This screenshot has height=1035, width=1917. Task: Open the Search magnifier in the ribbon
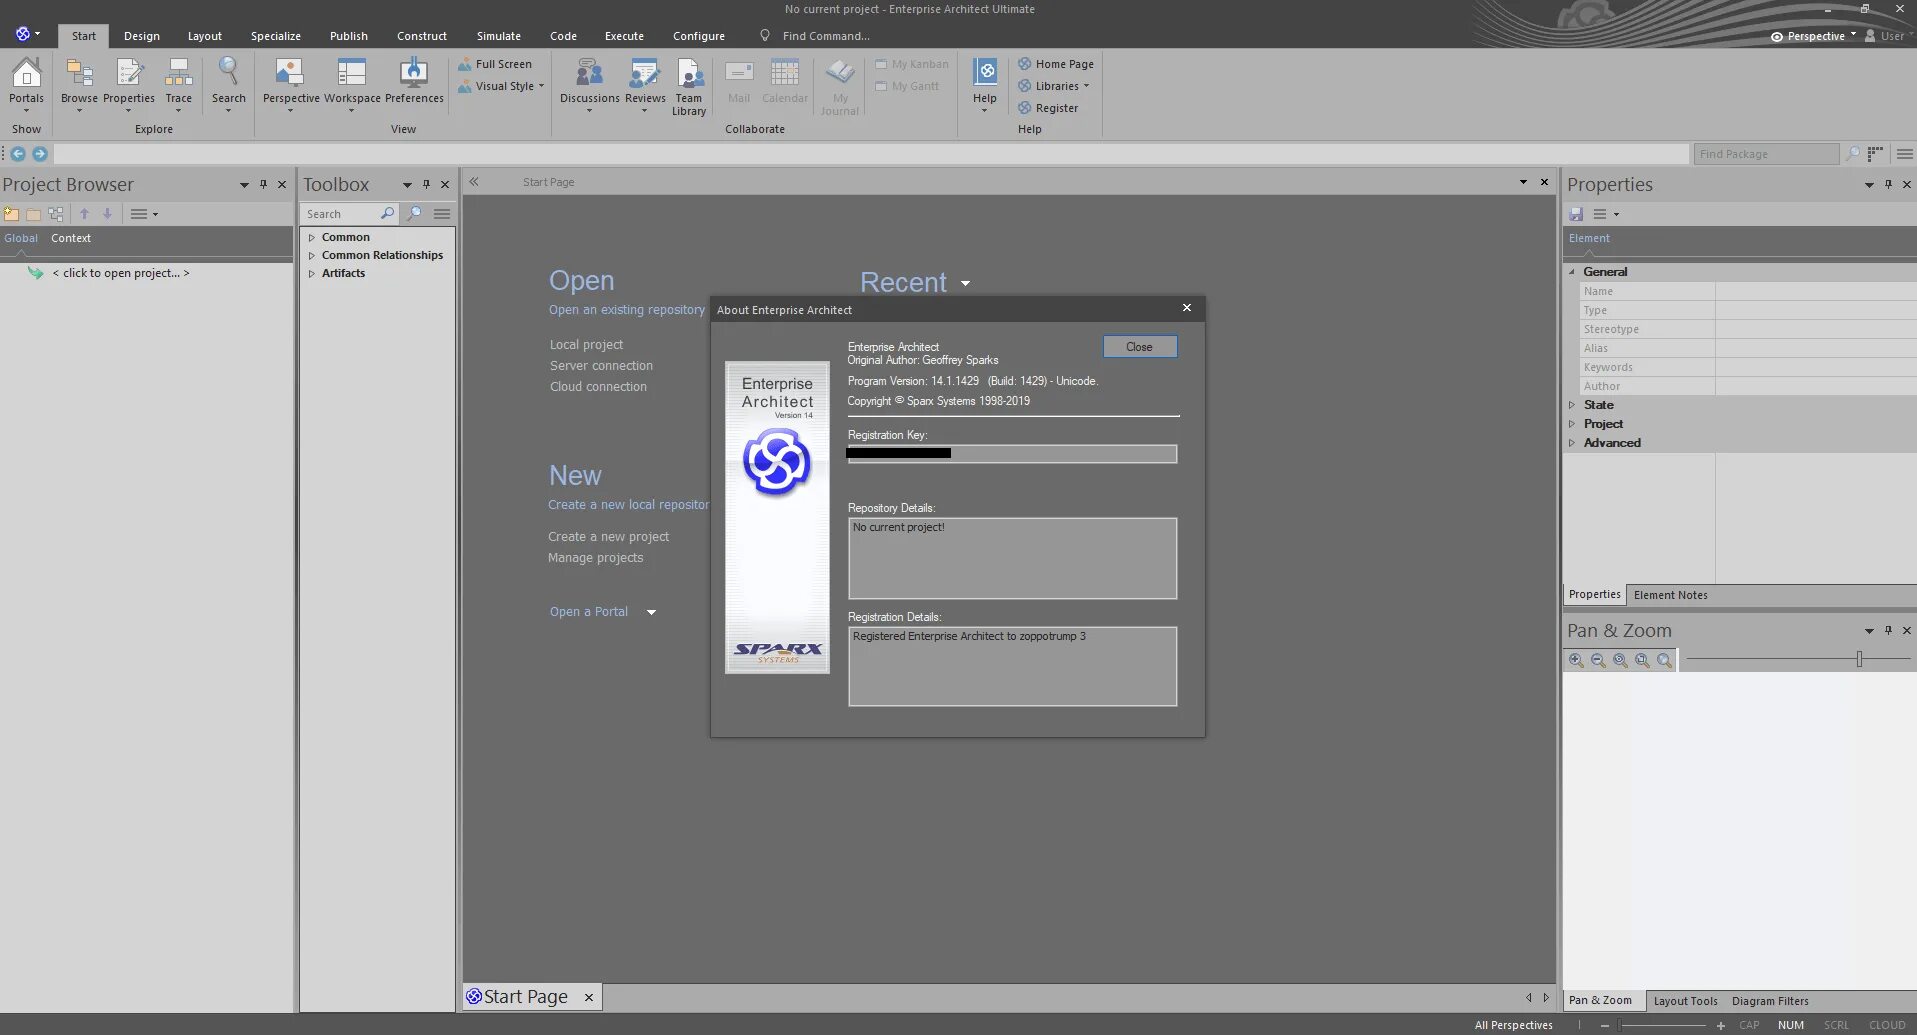229,82
